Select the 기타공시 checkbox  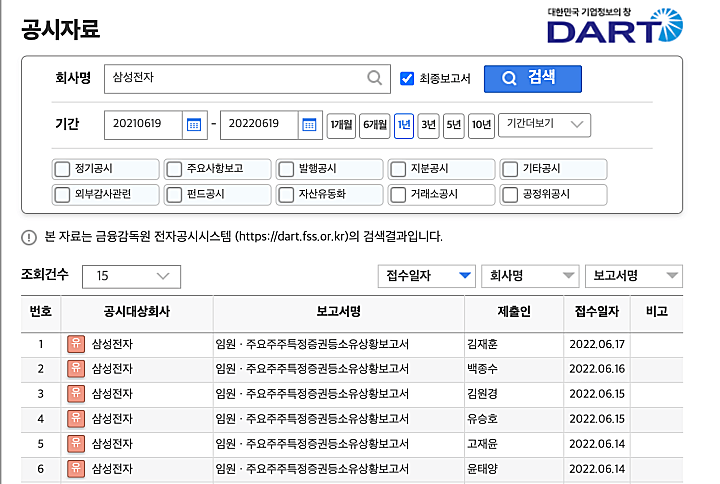click(x=510, y=169)
